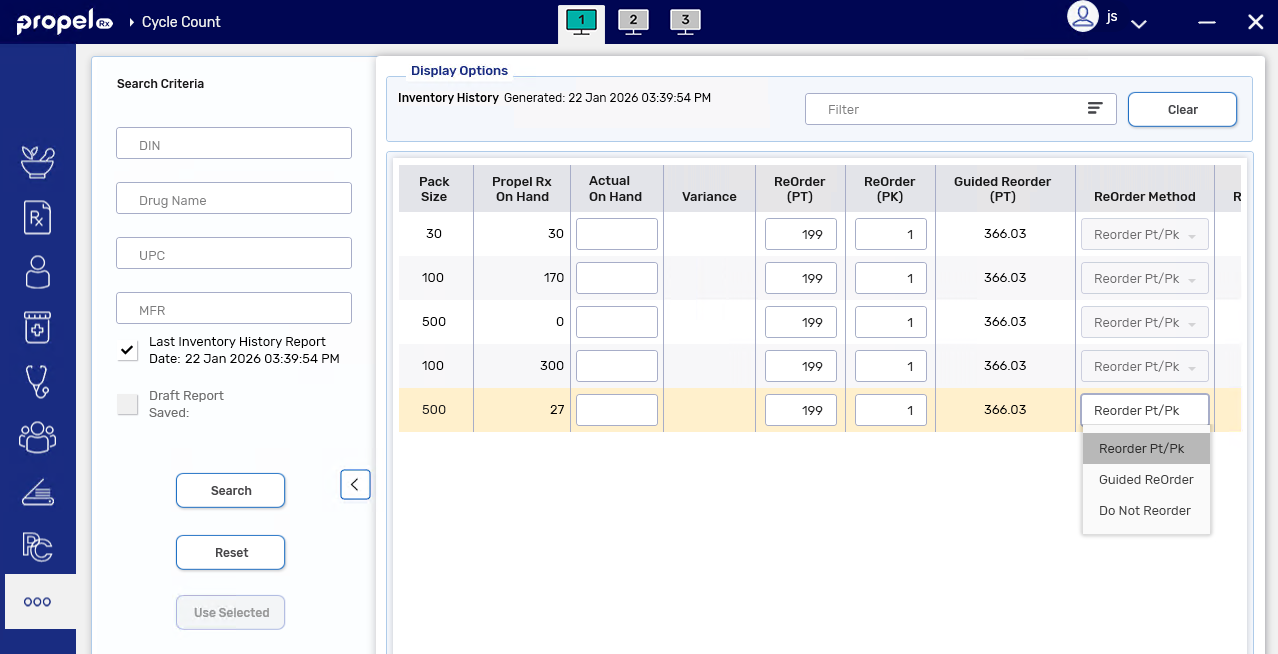Viewport: 1278px width, 654px height.
Task: Open the people group sidebar icon
Action: pyautogui.click(x=37, y=436)
